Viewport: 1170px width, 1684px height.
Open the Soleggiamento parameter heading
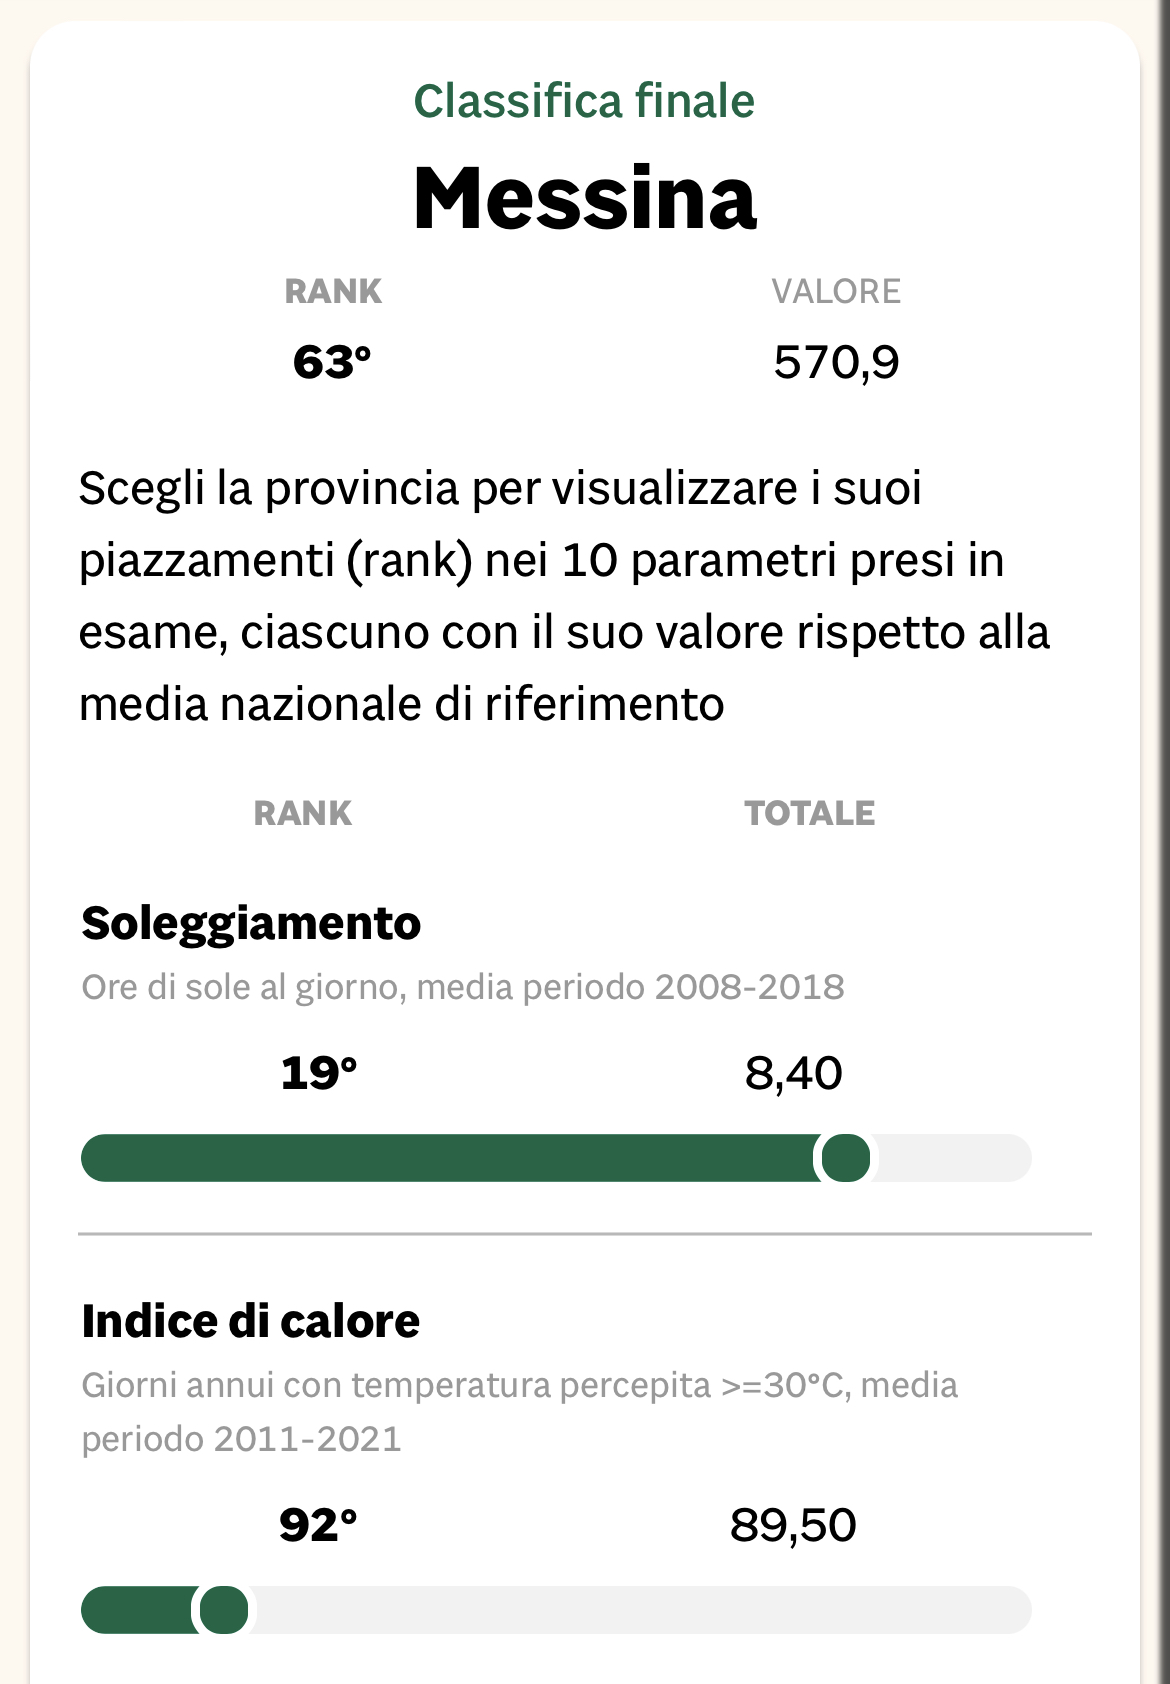click(x=251, y=922)
